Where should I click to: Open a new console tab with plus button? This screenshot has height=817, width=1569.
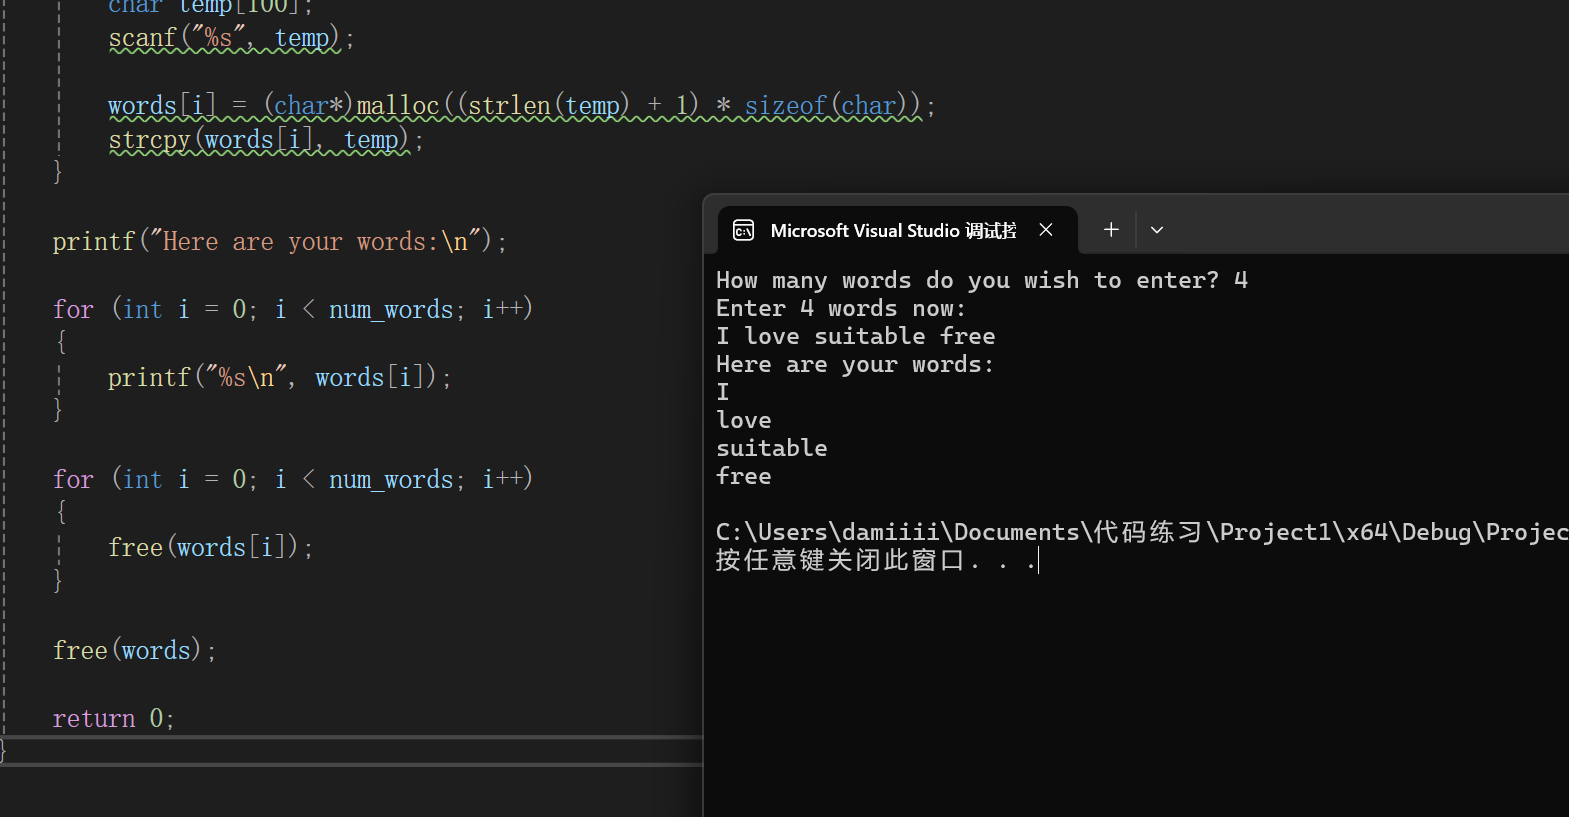click(1111, 230)
